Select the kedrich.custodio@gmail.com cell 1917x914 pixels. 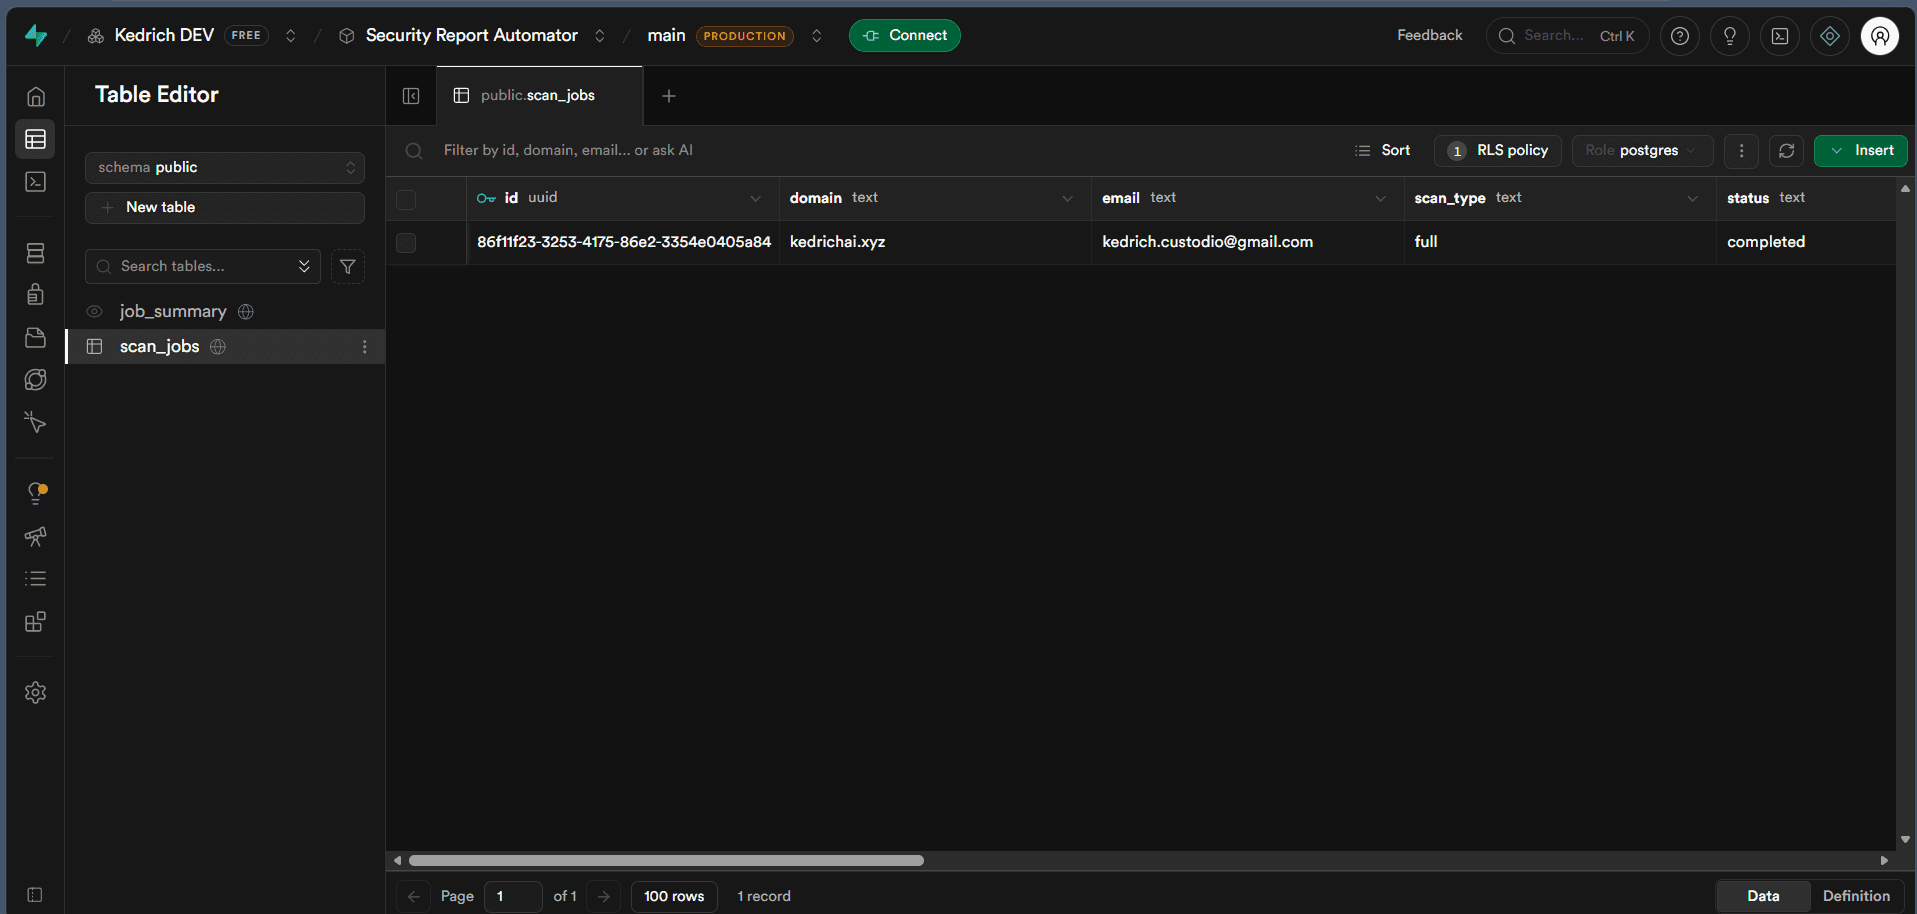pos(1247,243)
